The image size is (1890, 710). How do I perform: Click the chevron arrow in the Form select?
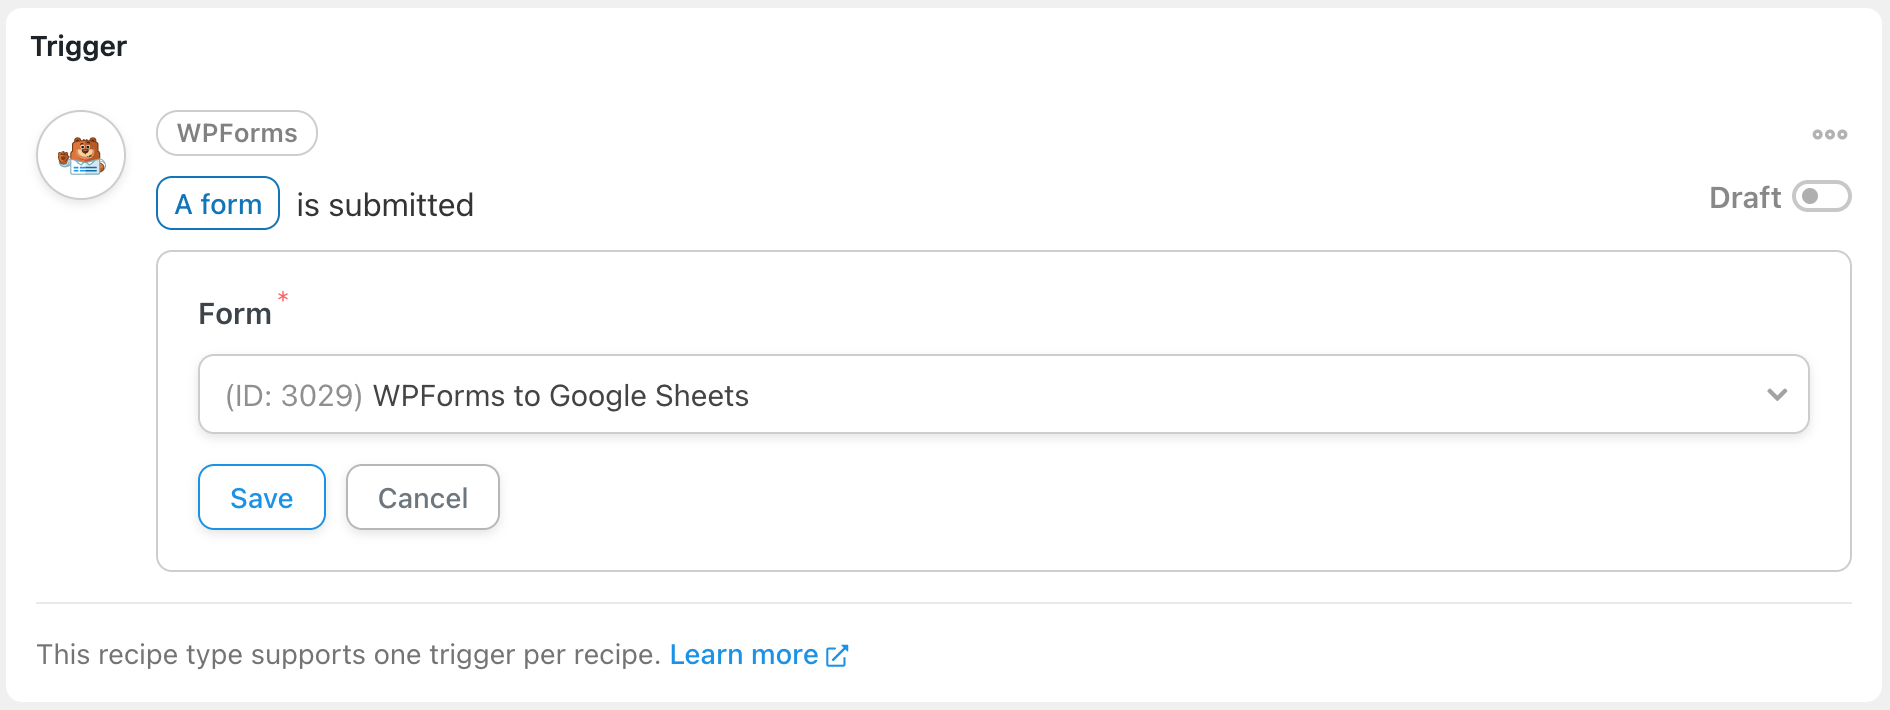(1777, 394)
